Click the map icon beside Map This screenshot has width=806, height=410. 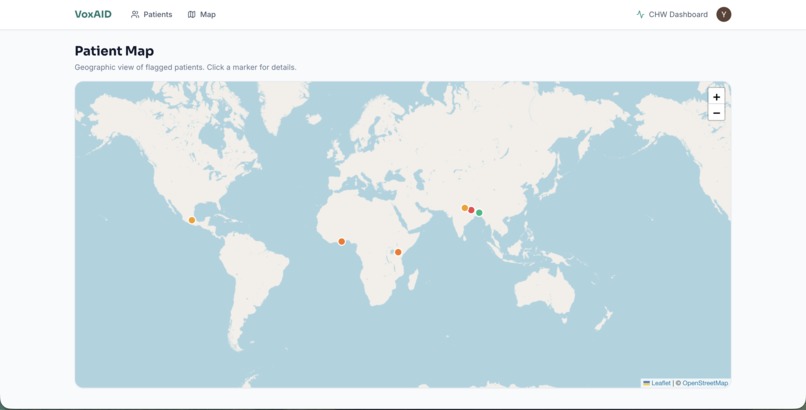tap(192, 14)
